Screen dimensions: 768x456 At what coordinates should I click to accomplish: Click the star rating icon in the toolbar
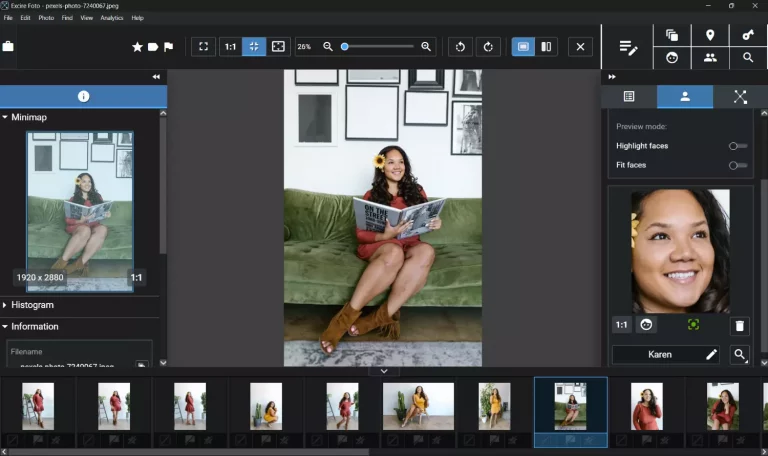tap(138, 47)
